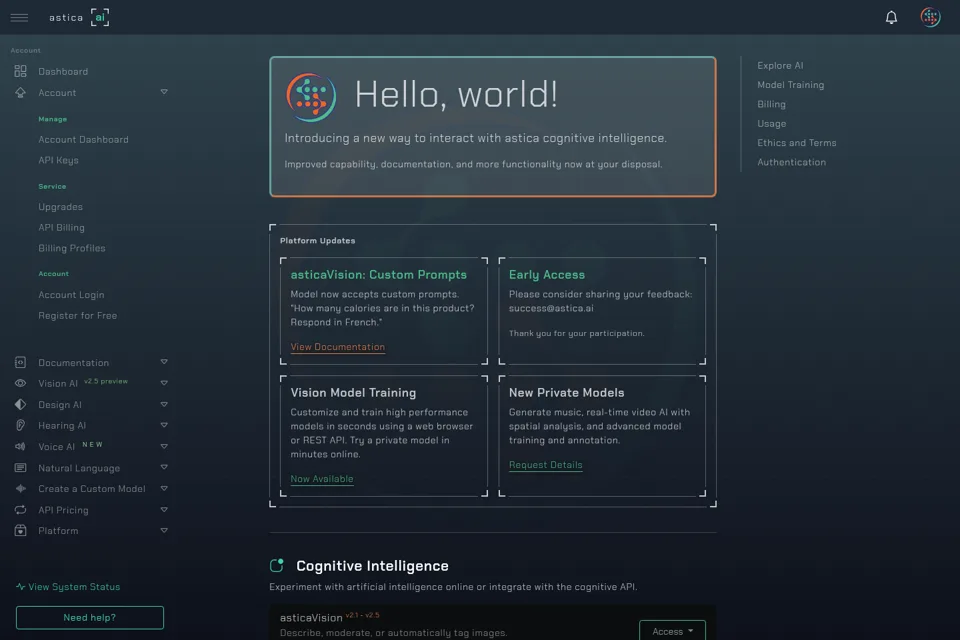Open the Access dropdown for asticaVision
The height and width of the screenshot is (640, 960).
click(x=672, y=631)
